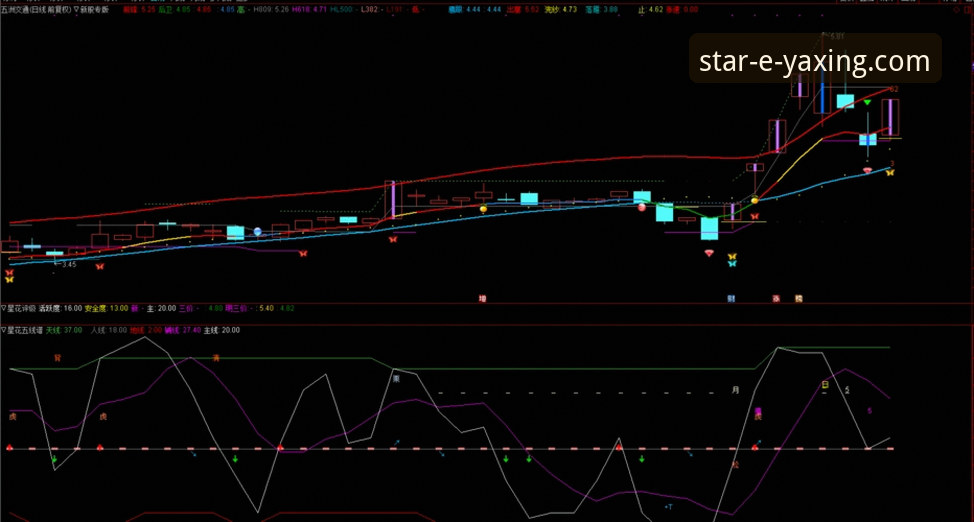Click the red butterfly under the tall purple candle

[393, 240]
